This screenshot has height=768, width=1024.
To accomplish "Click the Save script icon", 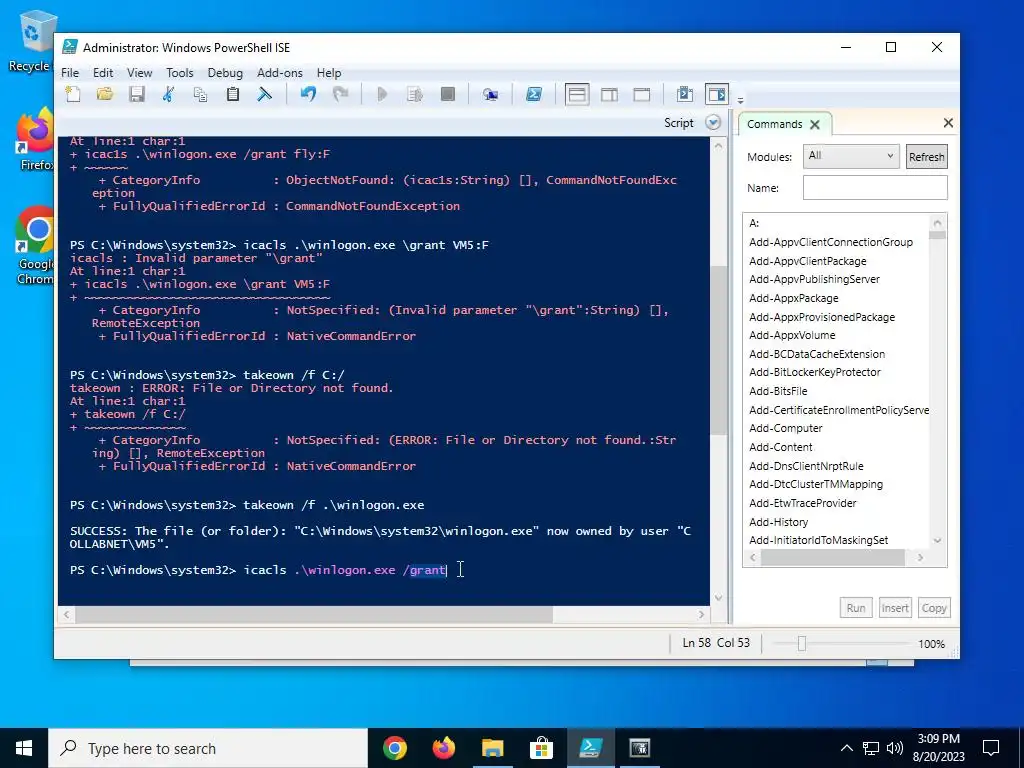I will (136, 94).
